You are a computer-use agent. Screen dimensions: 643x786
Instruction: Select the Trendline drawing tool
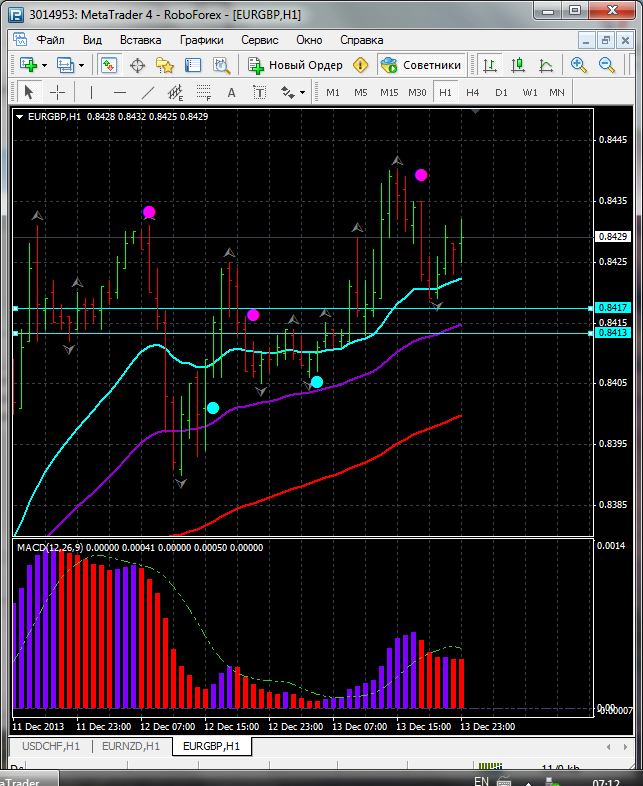148,92
